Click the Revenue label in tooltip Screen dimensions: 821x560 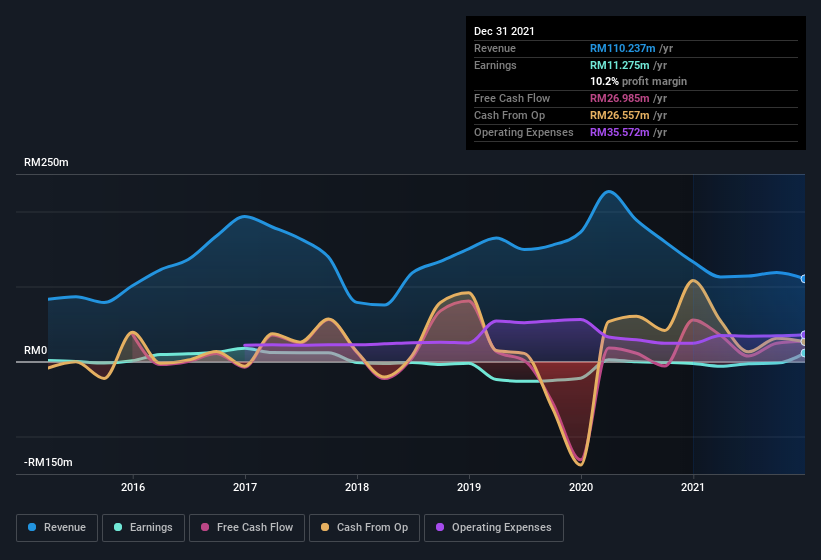pyautogui.click(x=495, y=48)
